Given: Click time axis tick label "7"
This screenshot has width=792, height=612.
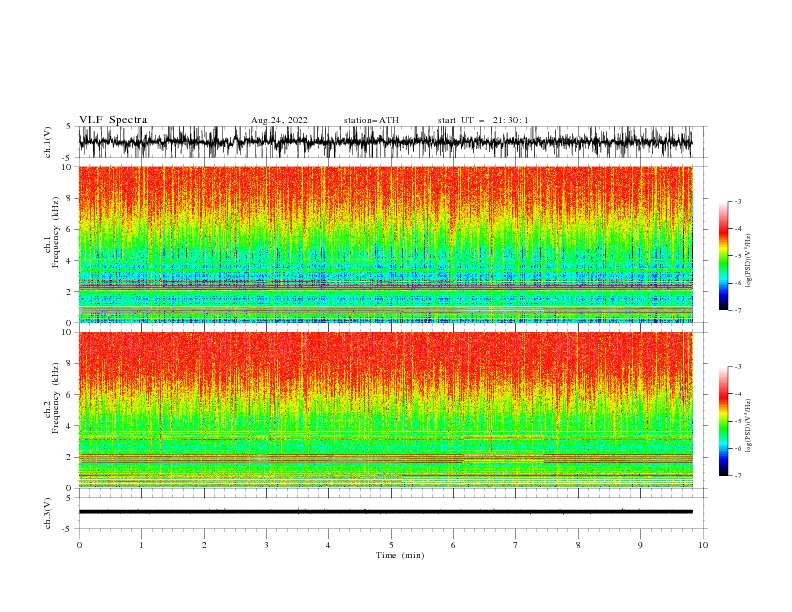Looking at the screenshot, I should coord(516,545).
